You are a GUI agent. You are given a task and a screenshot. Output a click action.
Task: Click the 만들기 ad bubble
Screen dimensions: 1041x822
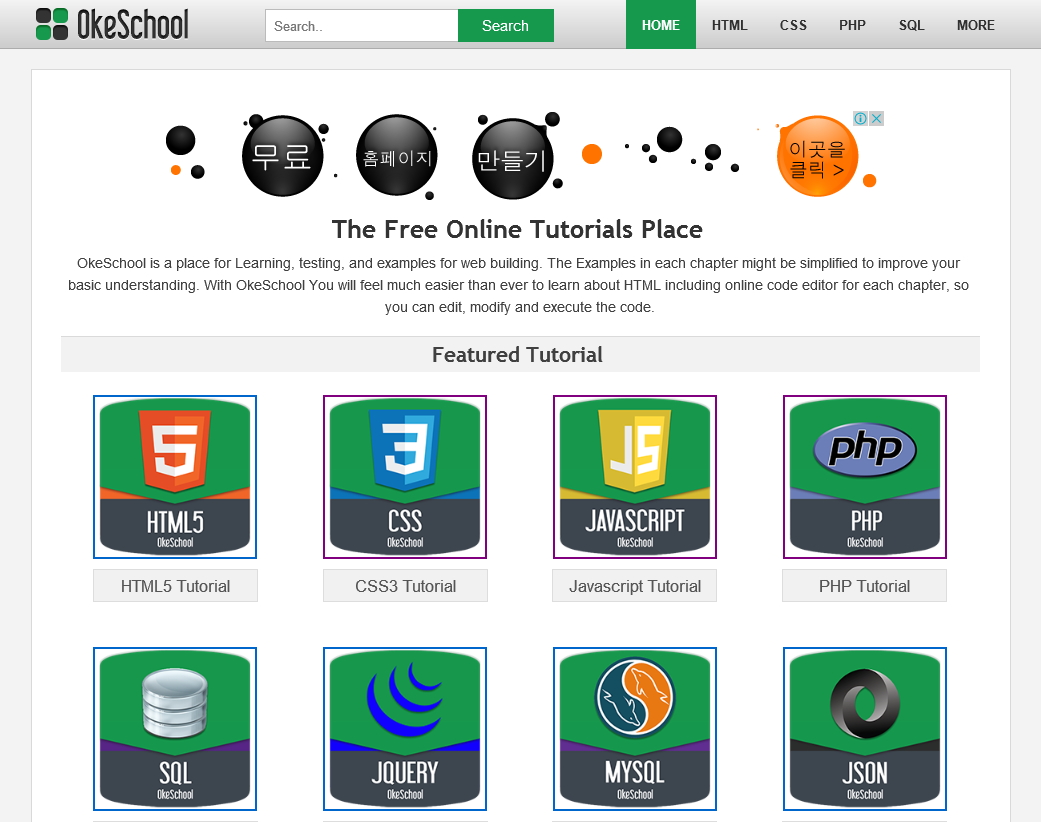coord(512,159)
